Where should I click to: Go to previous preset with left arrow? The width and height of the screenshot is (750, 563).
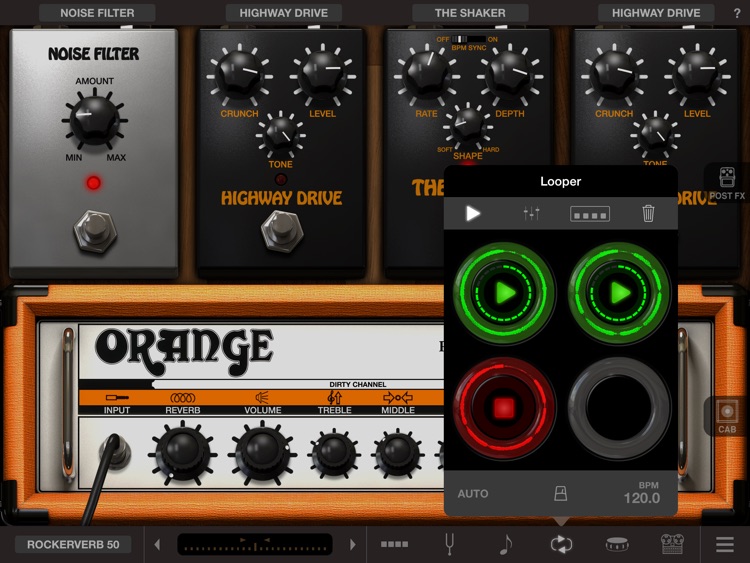point(157,544)
